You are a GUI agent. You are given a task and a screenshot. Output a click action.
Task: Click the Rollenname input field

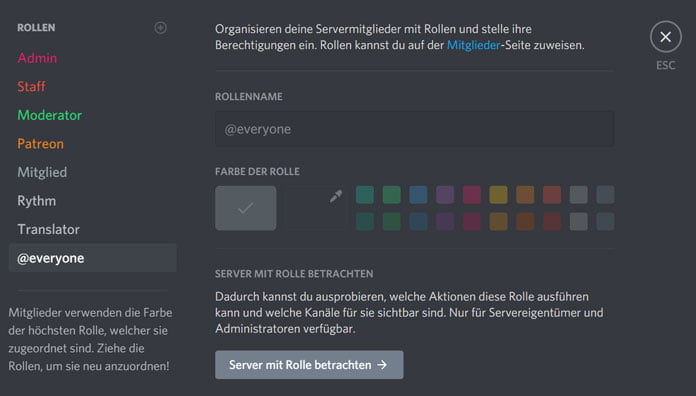[x=415, y=129]
